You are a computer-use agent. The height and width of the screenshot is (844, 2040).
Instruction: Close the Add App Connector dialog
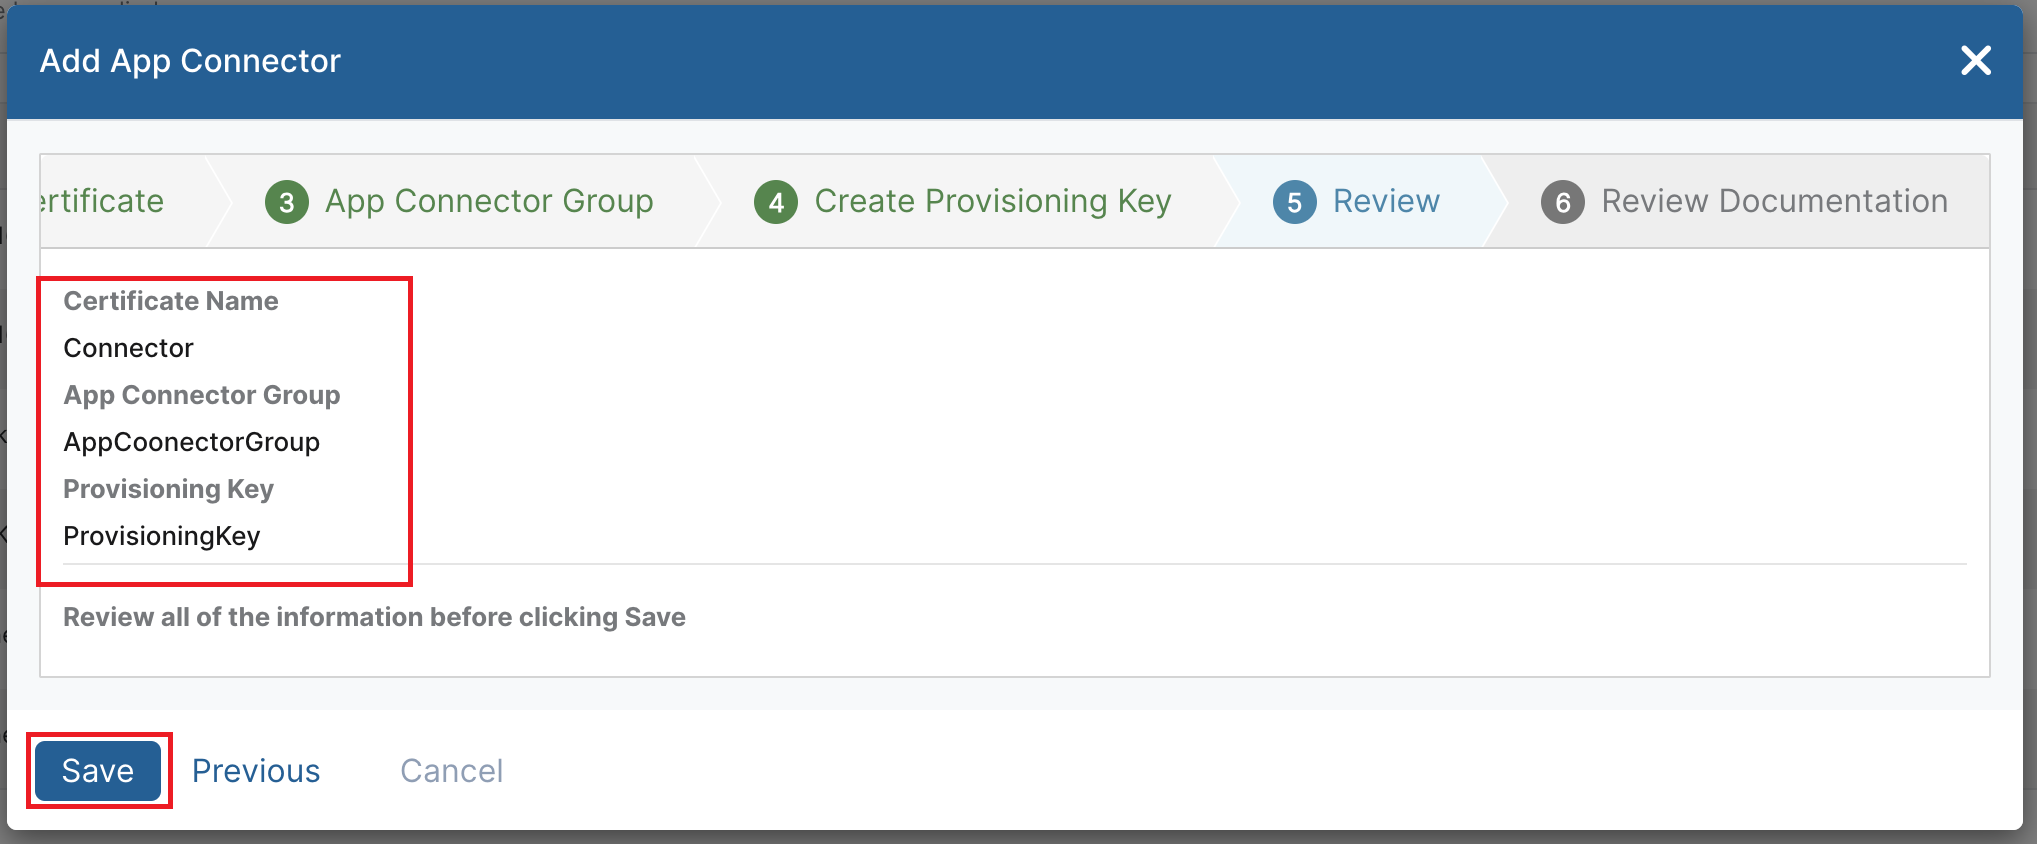pyautogui.click(x=1976, y=61)
